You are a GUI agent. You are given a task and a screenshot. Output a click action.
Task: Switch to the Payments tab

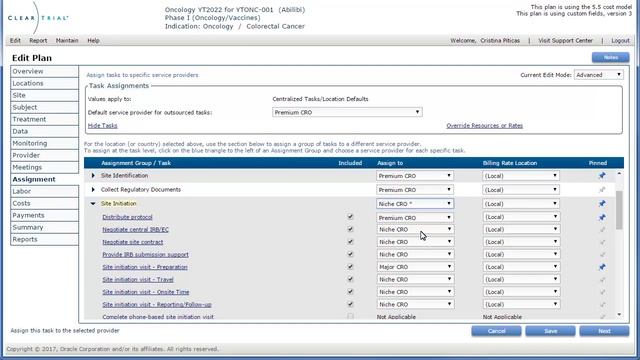point(44,216)
